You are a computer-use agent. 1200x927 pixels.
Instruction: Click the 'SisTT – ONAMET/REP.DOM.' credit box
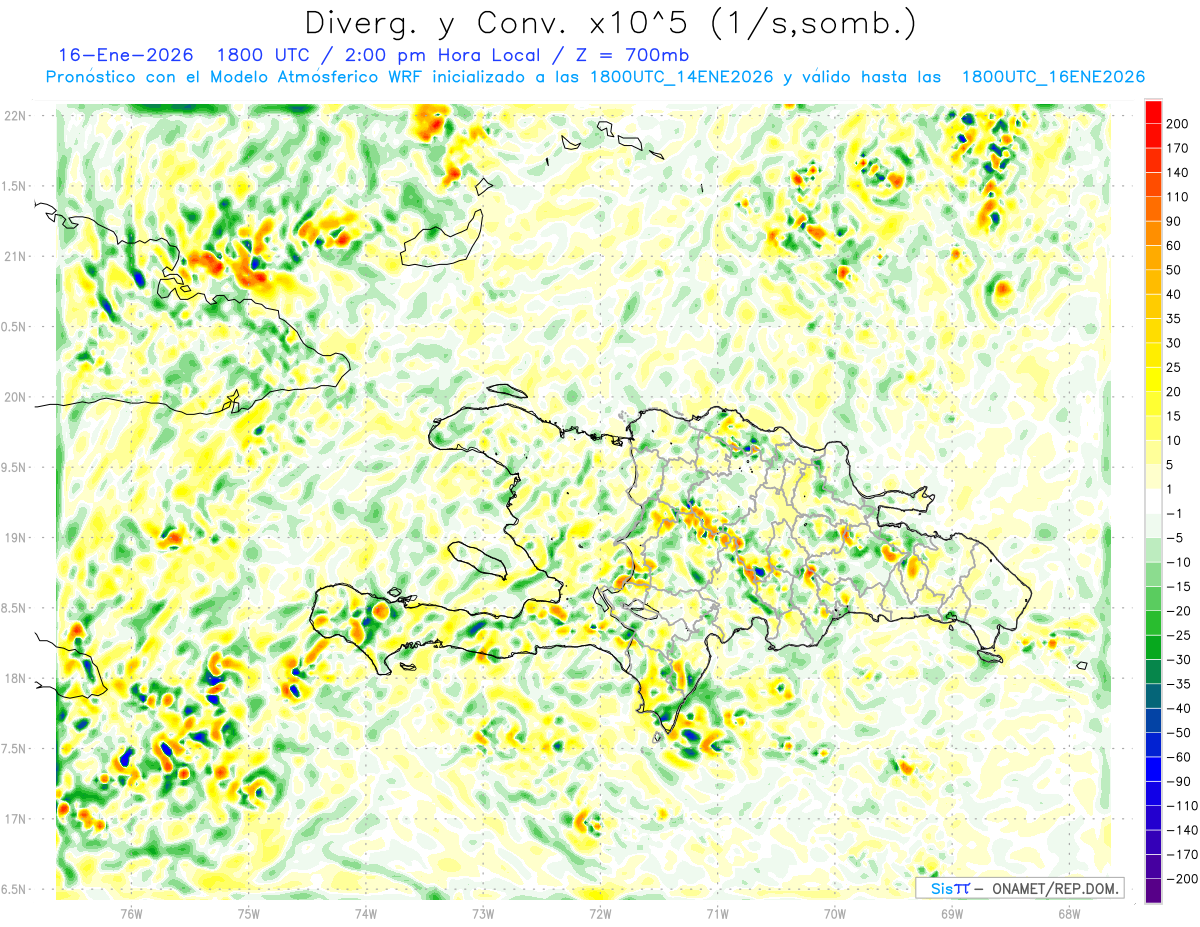(1019, 888)
